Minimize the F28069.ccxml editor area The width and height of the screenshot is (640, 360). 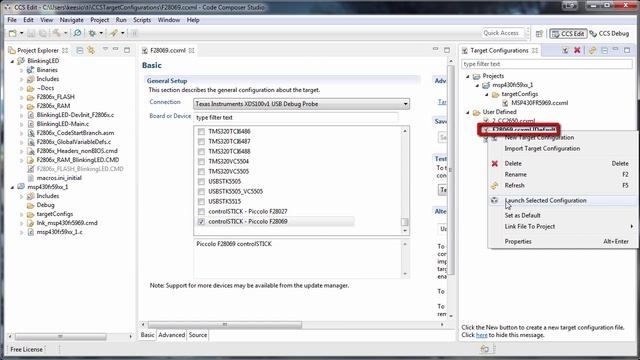[x=436, y=49]
